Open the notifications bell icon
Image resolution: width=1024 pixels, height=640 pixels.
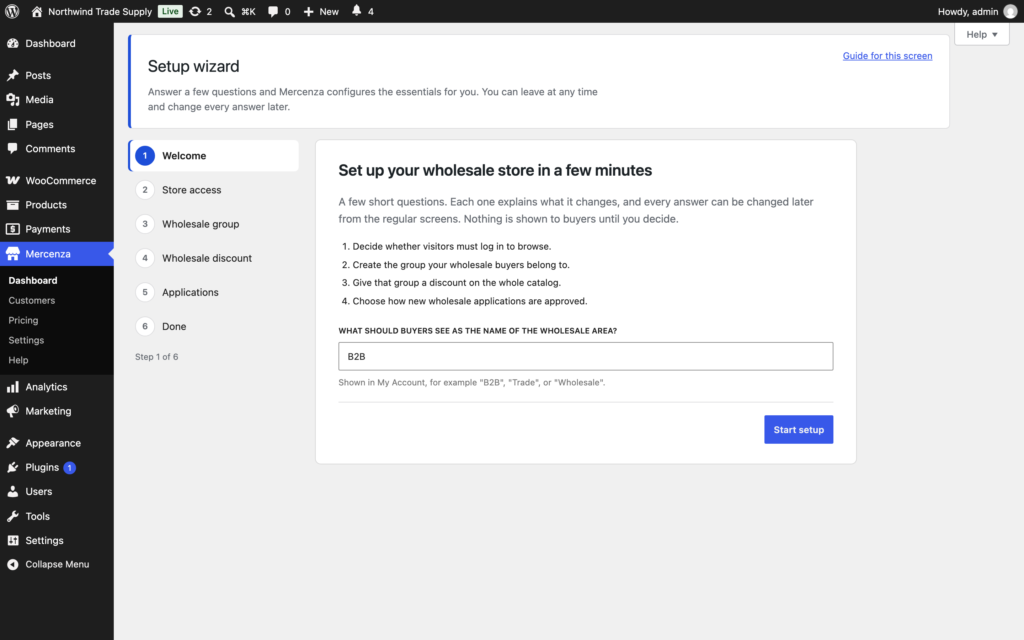pos(357,10)
